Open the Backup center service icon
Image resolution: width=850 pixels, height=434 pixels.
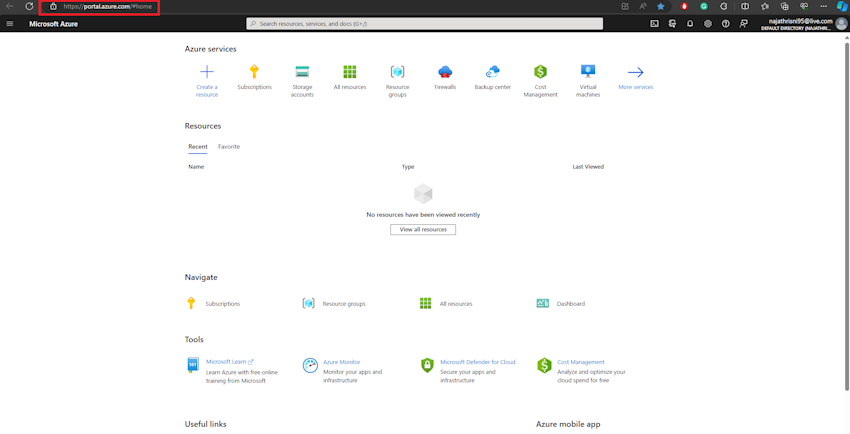pos(493,72)
